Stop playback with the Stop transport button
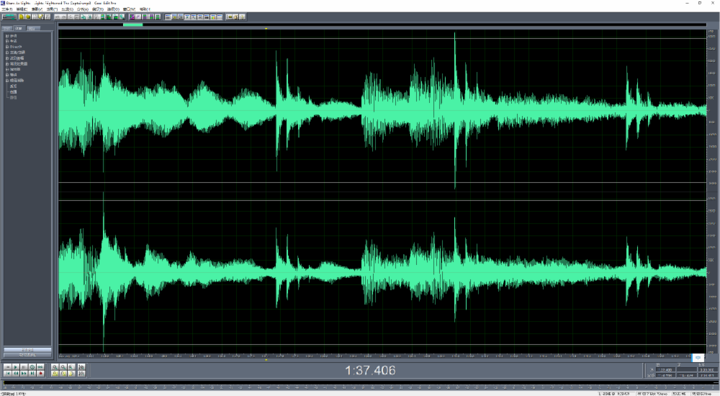Viewport: 720px width, 396px height. pyautogui.click(x=7, y=367)
